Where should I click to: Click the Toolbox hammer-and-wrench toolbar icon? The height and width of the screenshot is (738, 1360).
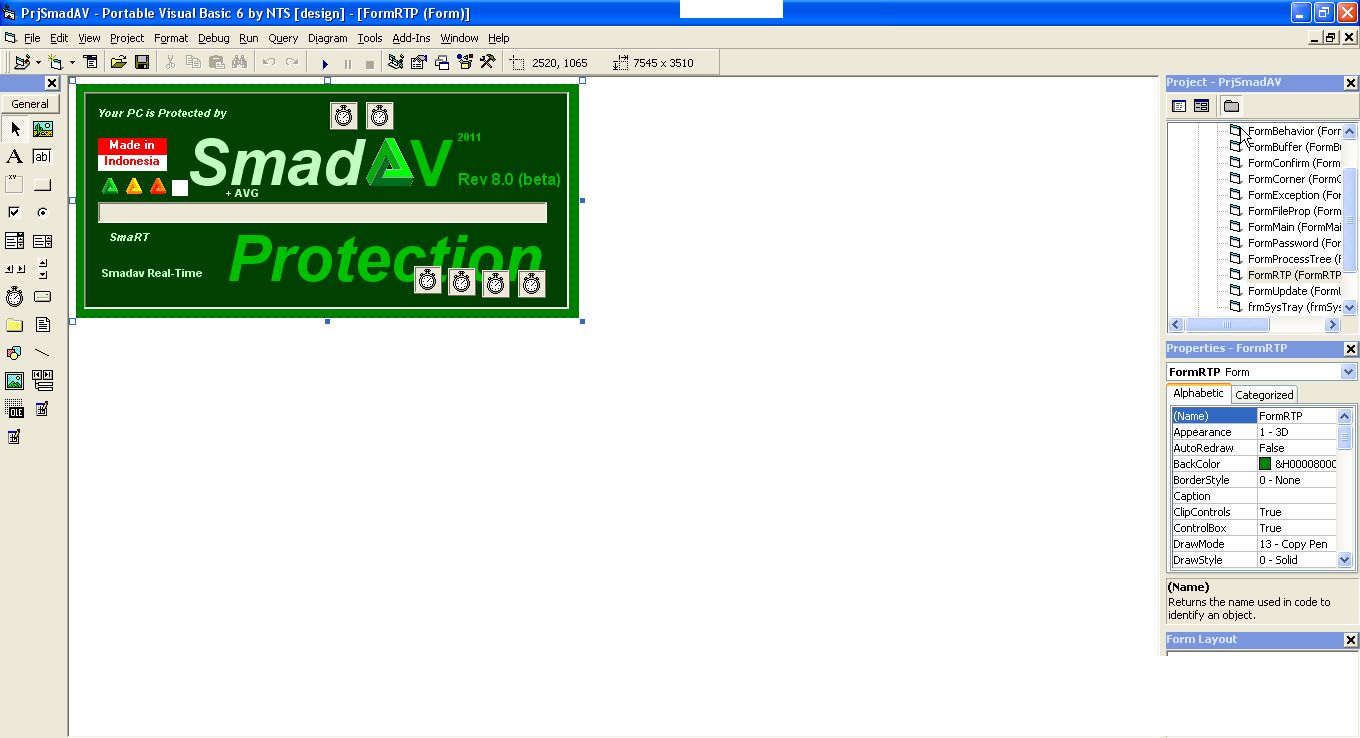pos(488,62)
